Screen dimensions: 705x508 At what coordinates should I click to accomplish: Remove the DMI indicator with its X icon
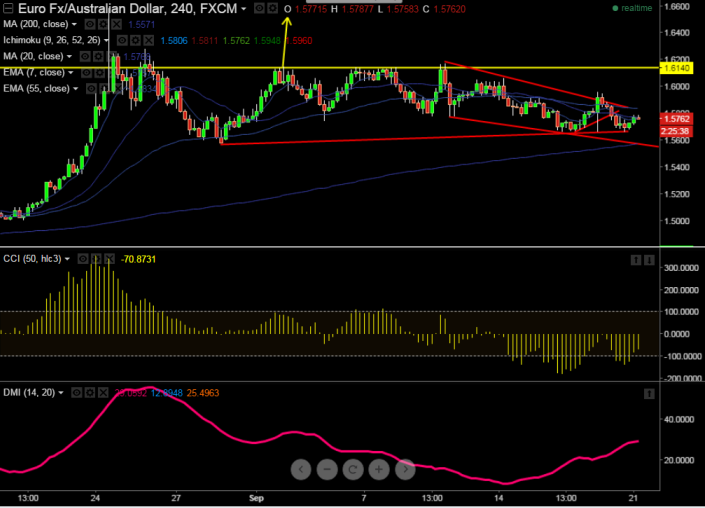(103, 393)
